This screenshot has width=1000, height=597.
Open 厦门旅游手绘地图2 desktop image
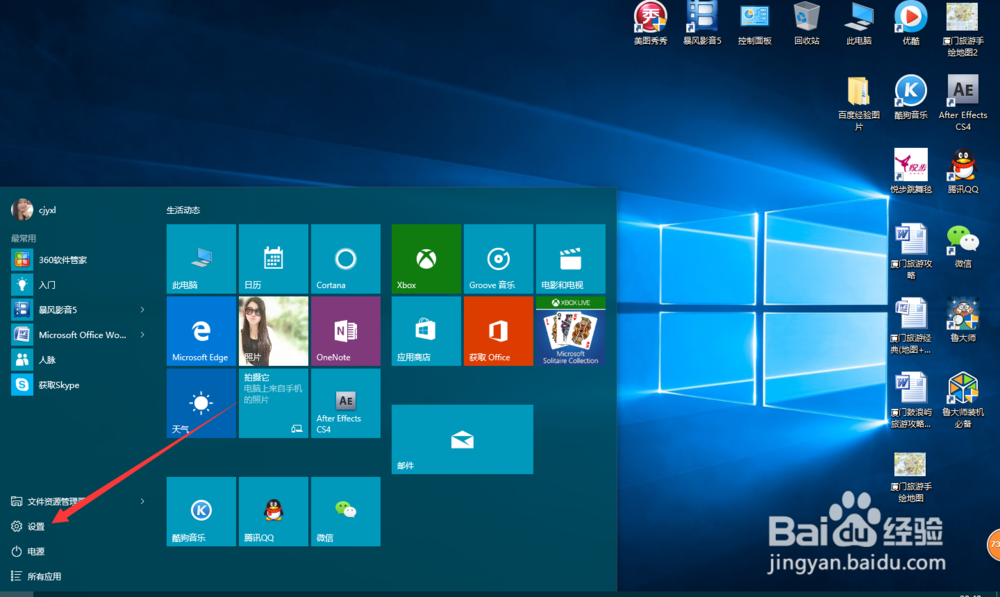click(962, 29)
